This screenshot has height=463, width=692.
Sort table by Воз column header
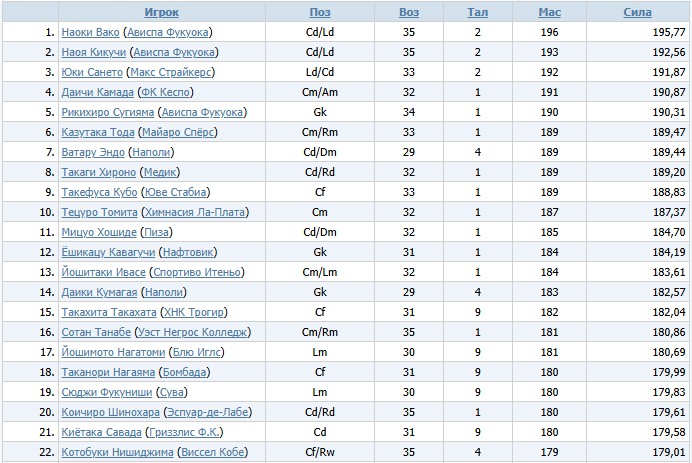click(x=409, y=13)
